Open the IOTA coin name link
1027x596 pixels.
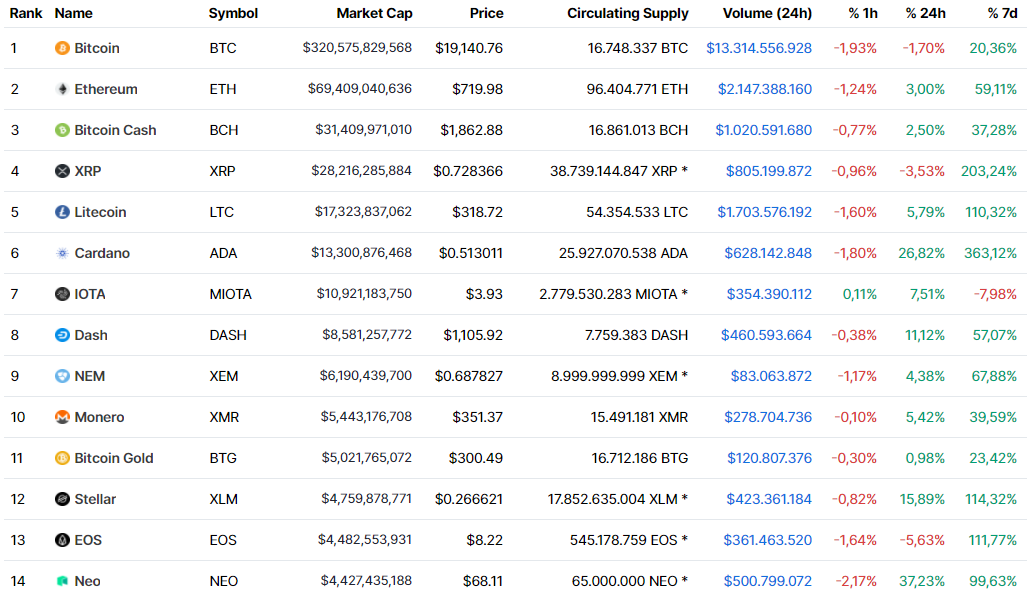(90, 294)
